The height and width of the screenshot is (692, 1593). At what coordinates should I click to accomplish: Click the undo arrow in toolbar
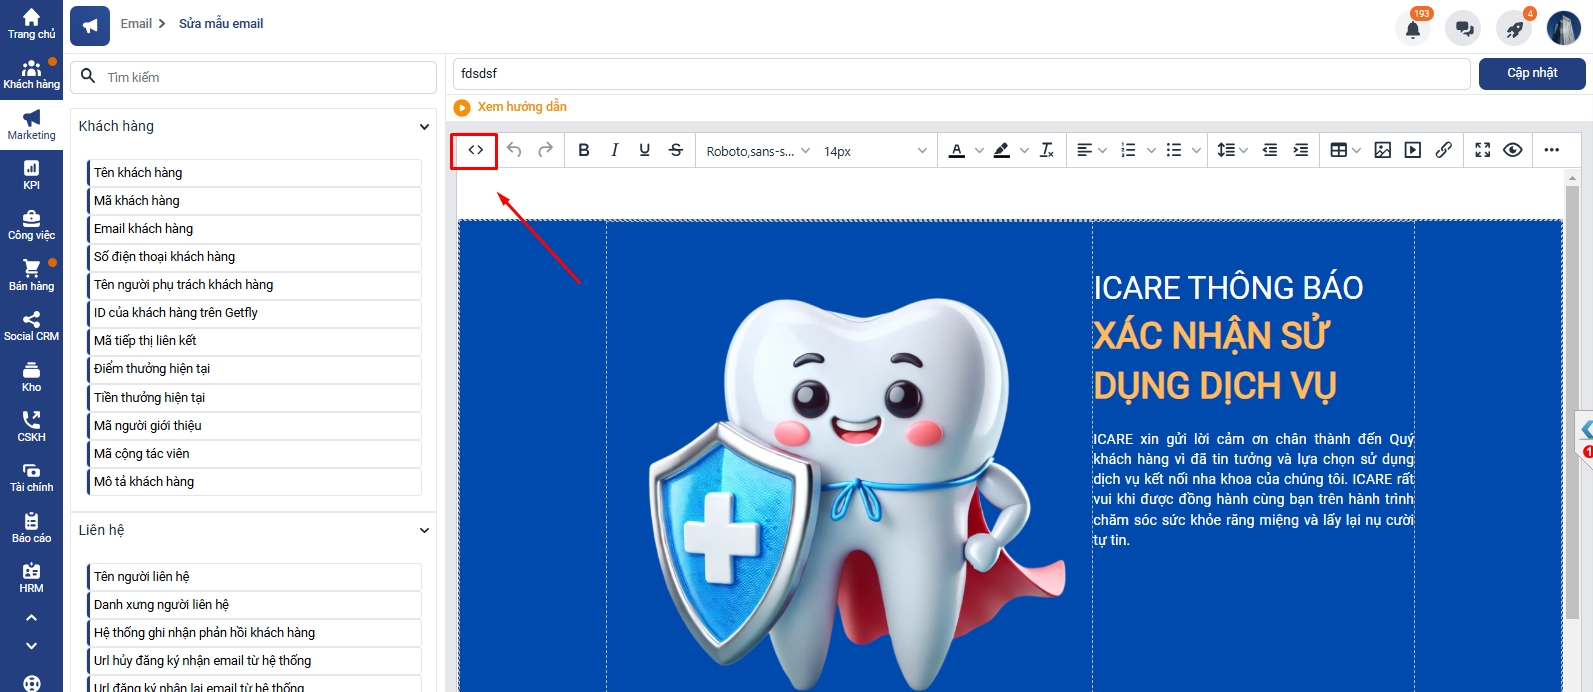[514, 150]
